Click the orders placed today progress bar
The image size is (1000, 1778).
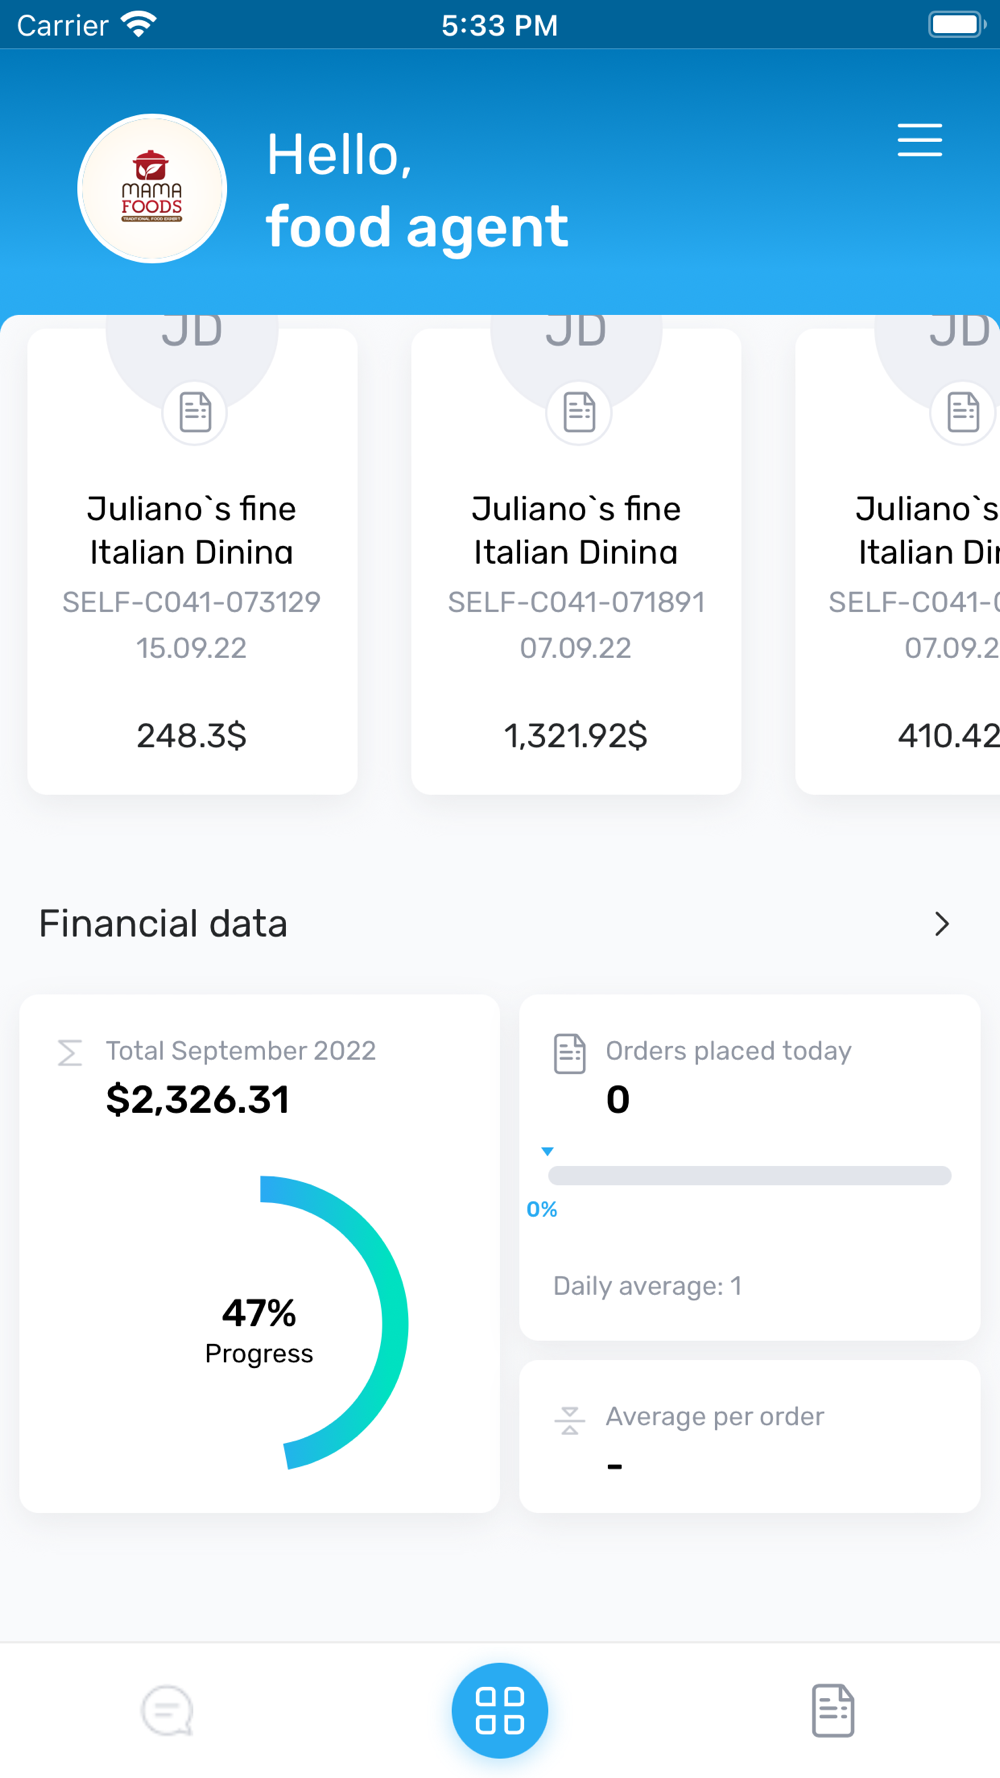749,1176
